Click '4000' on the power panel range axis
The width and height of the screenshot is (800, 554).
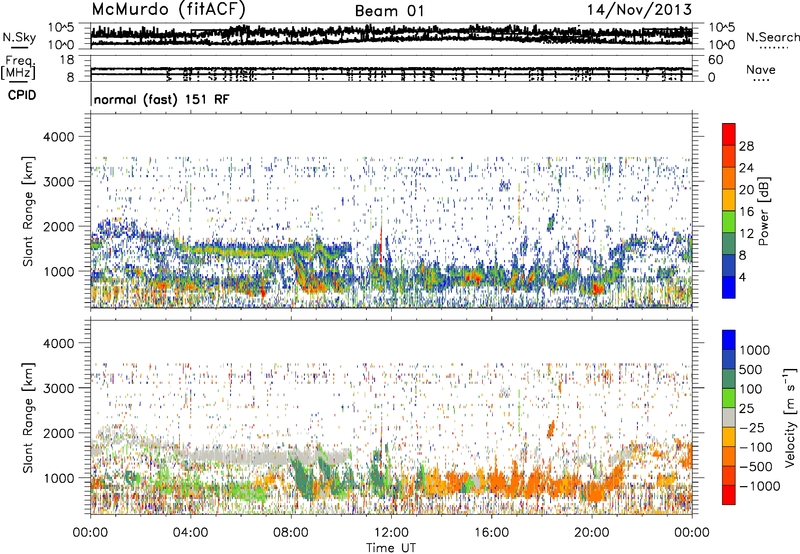point(58,137)
